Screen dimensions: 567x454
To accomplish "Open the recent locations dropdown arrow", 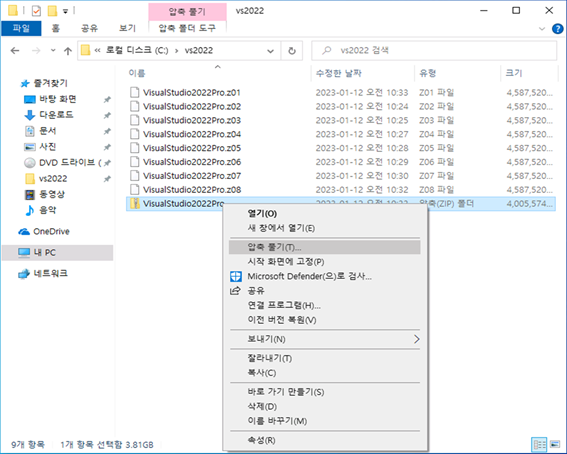I will (x=53, y=50).
